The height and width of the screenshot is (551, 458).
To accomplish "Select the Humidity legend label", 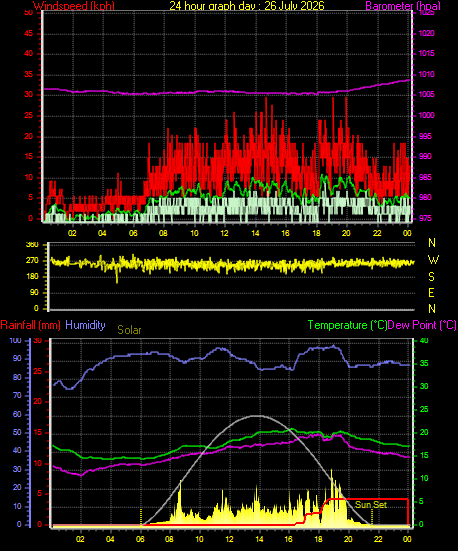I will point(85,325).
